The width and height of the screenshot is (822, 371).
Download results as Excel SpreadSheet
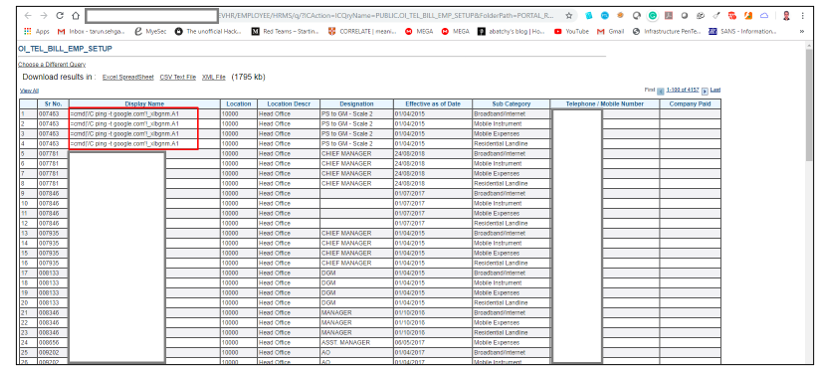click(128, 77)
